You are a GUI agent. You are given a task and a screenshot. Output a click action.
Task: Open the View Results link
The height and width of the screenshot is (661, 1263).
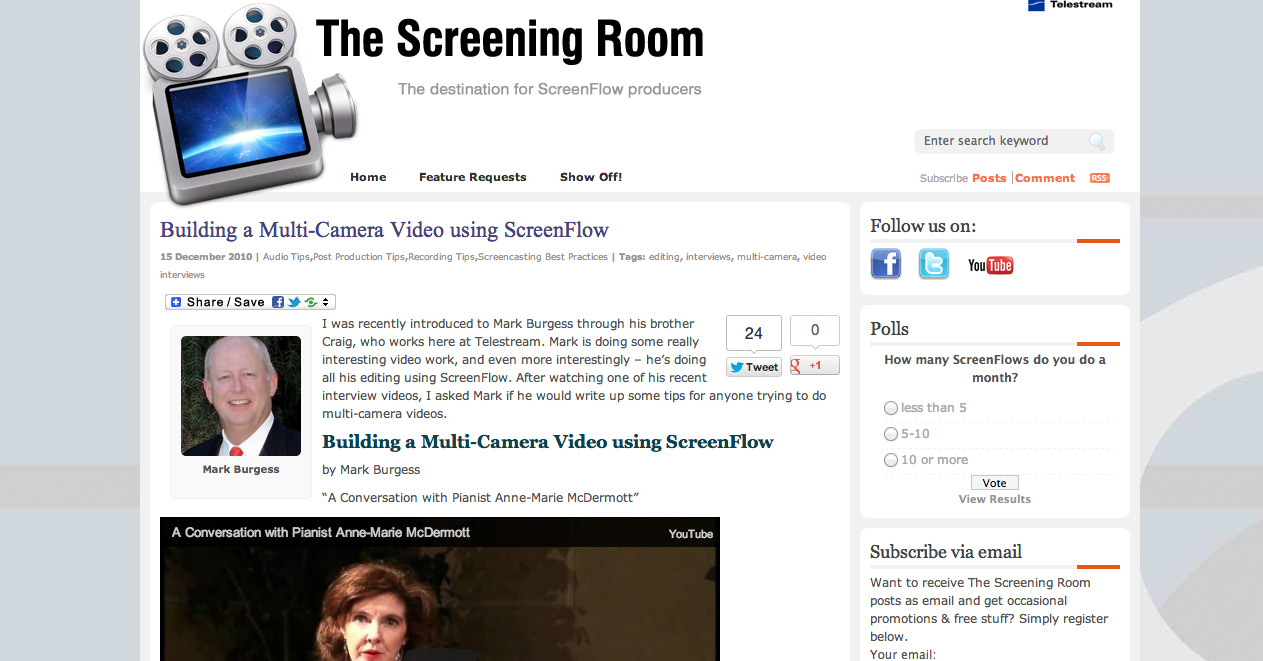pos(995,499)
